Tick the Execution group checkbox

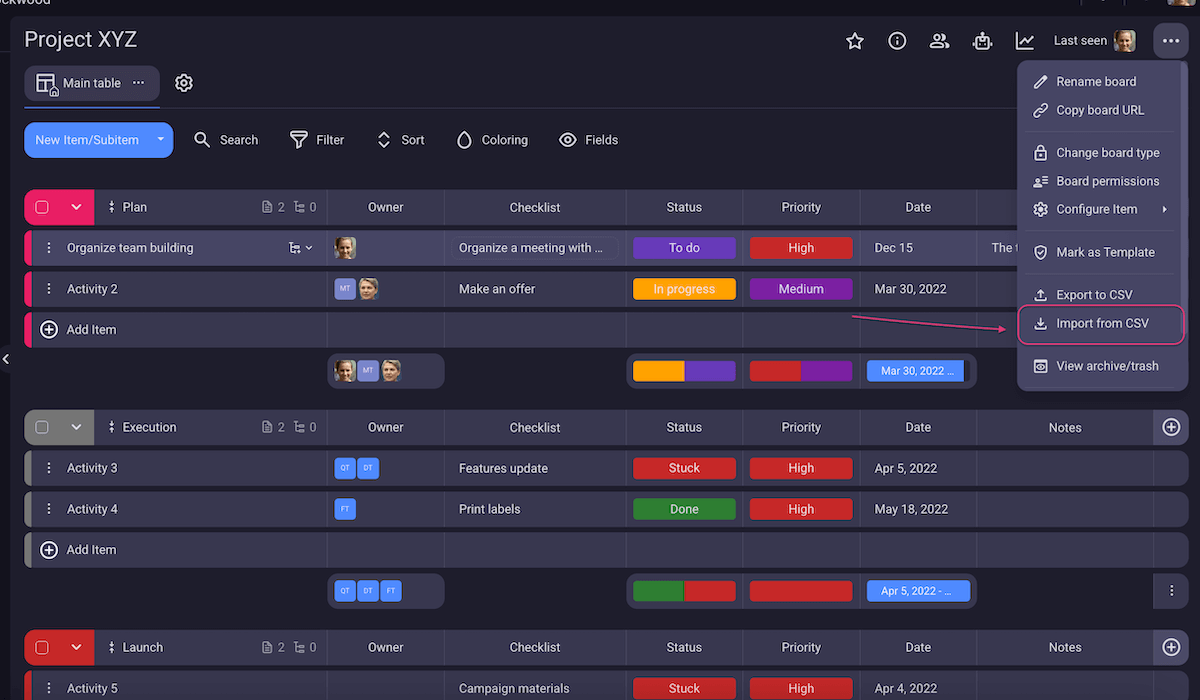point(42,427)
